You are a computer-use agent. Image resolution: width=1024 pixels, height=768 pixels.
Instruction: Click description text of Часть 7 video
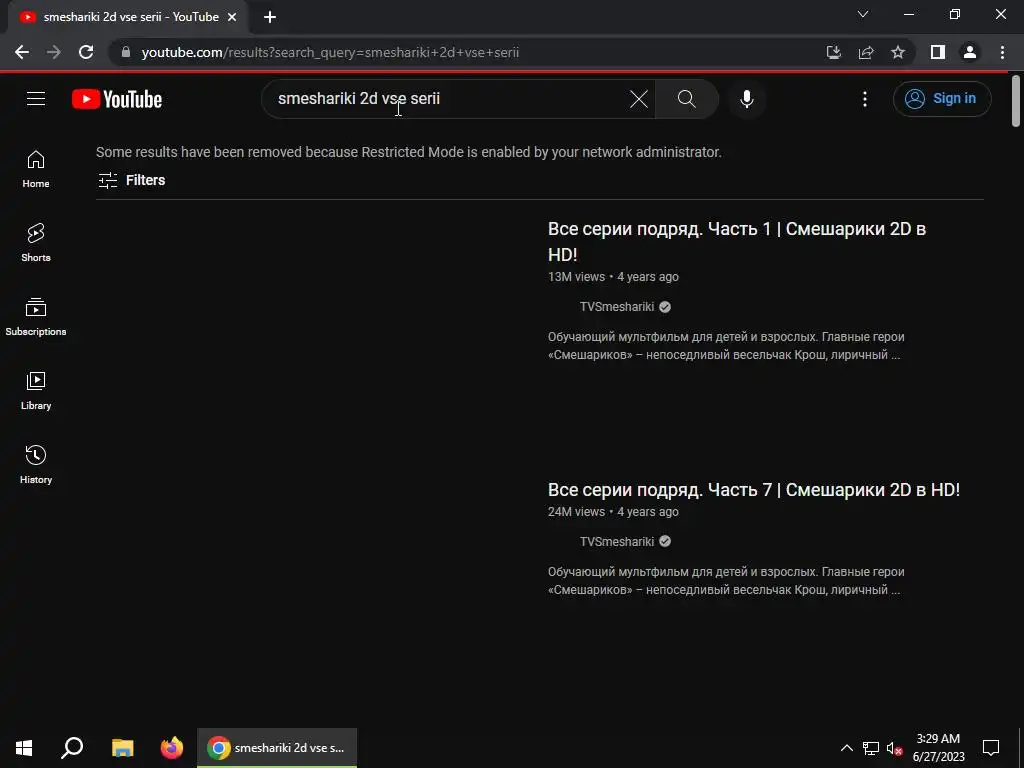click(x=726, y=581)
